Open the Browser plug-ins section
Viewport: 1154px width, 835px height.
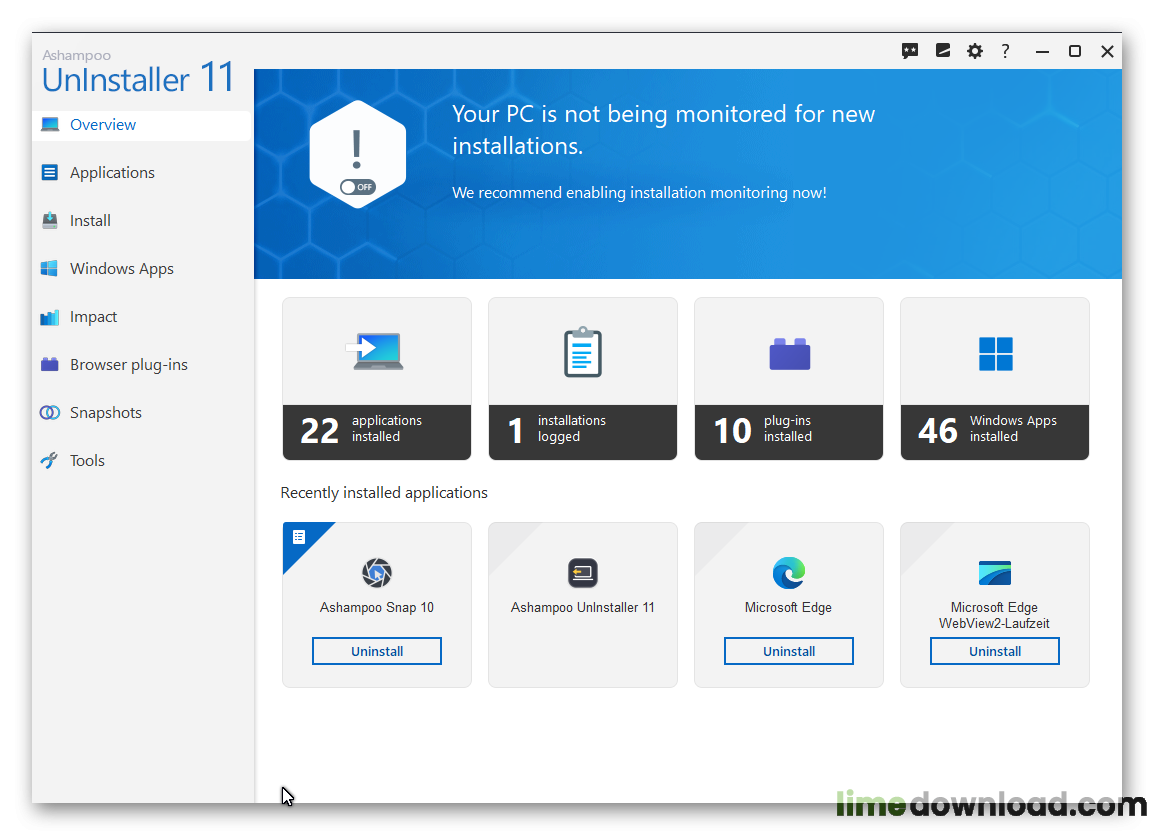click(128, 364)
